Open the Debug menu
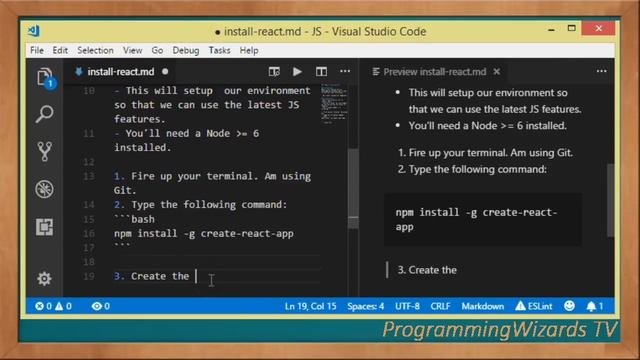 pyautogui.click(x=186, y=50)
